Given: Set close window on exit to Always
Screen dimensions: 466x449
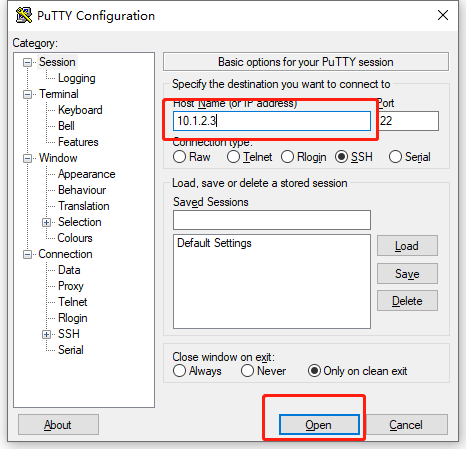Looking at the screenshot, I should [179, 371].
